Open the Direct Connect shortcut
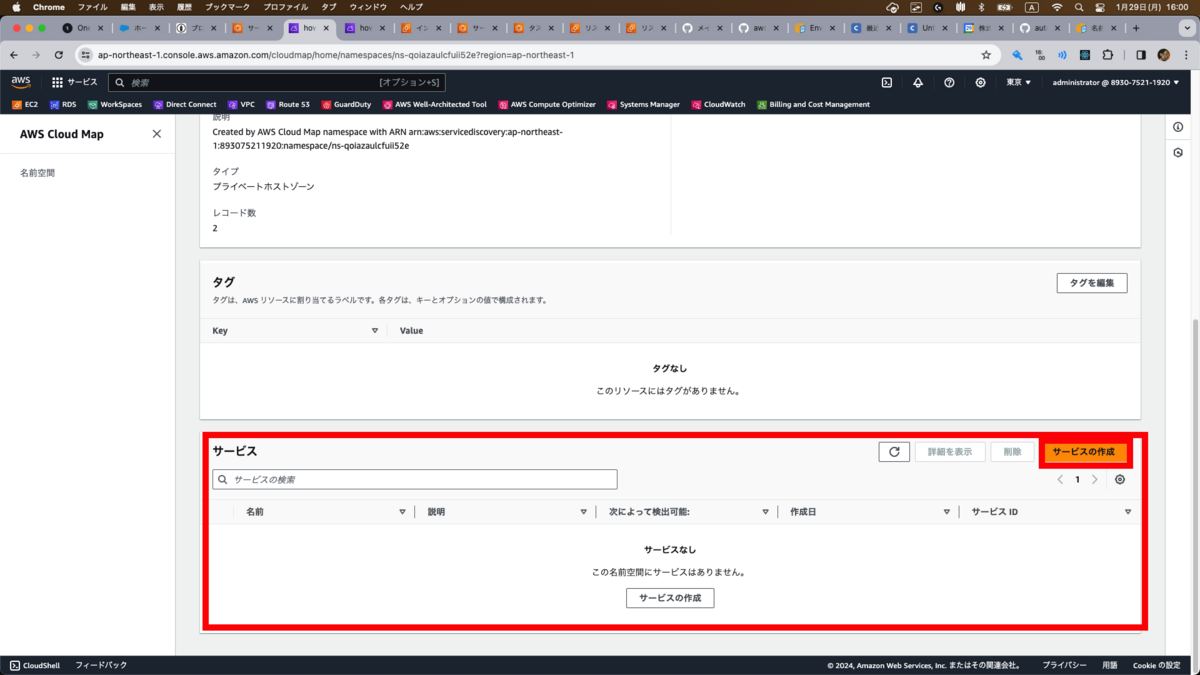 coord(184,104)
